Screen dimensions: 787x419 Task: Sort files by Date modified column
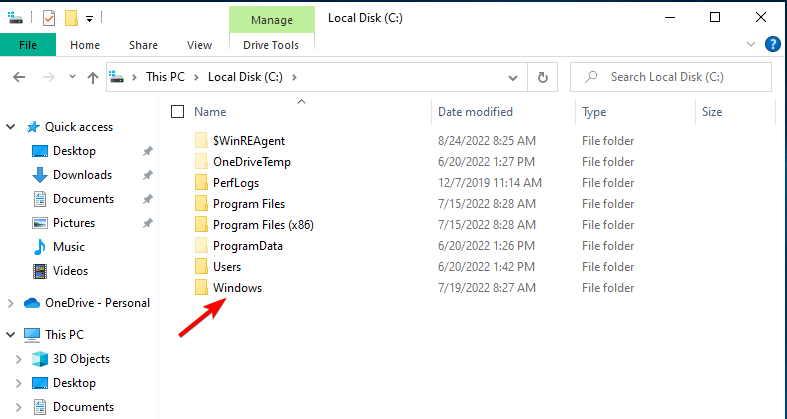click(x=475, y=111)
